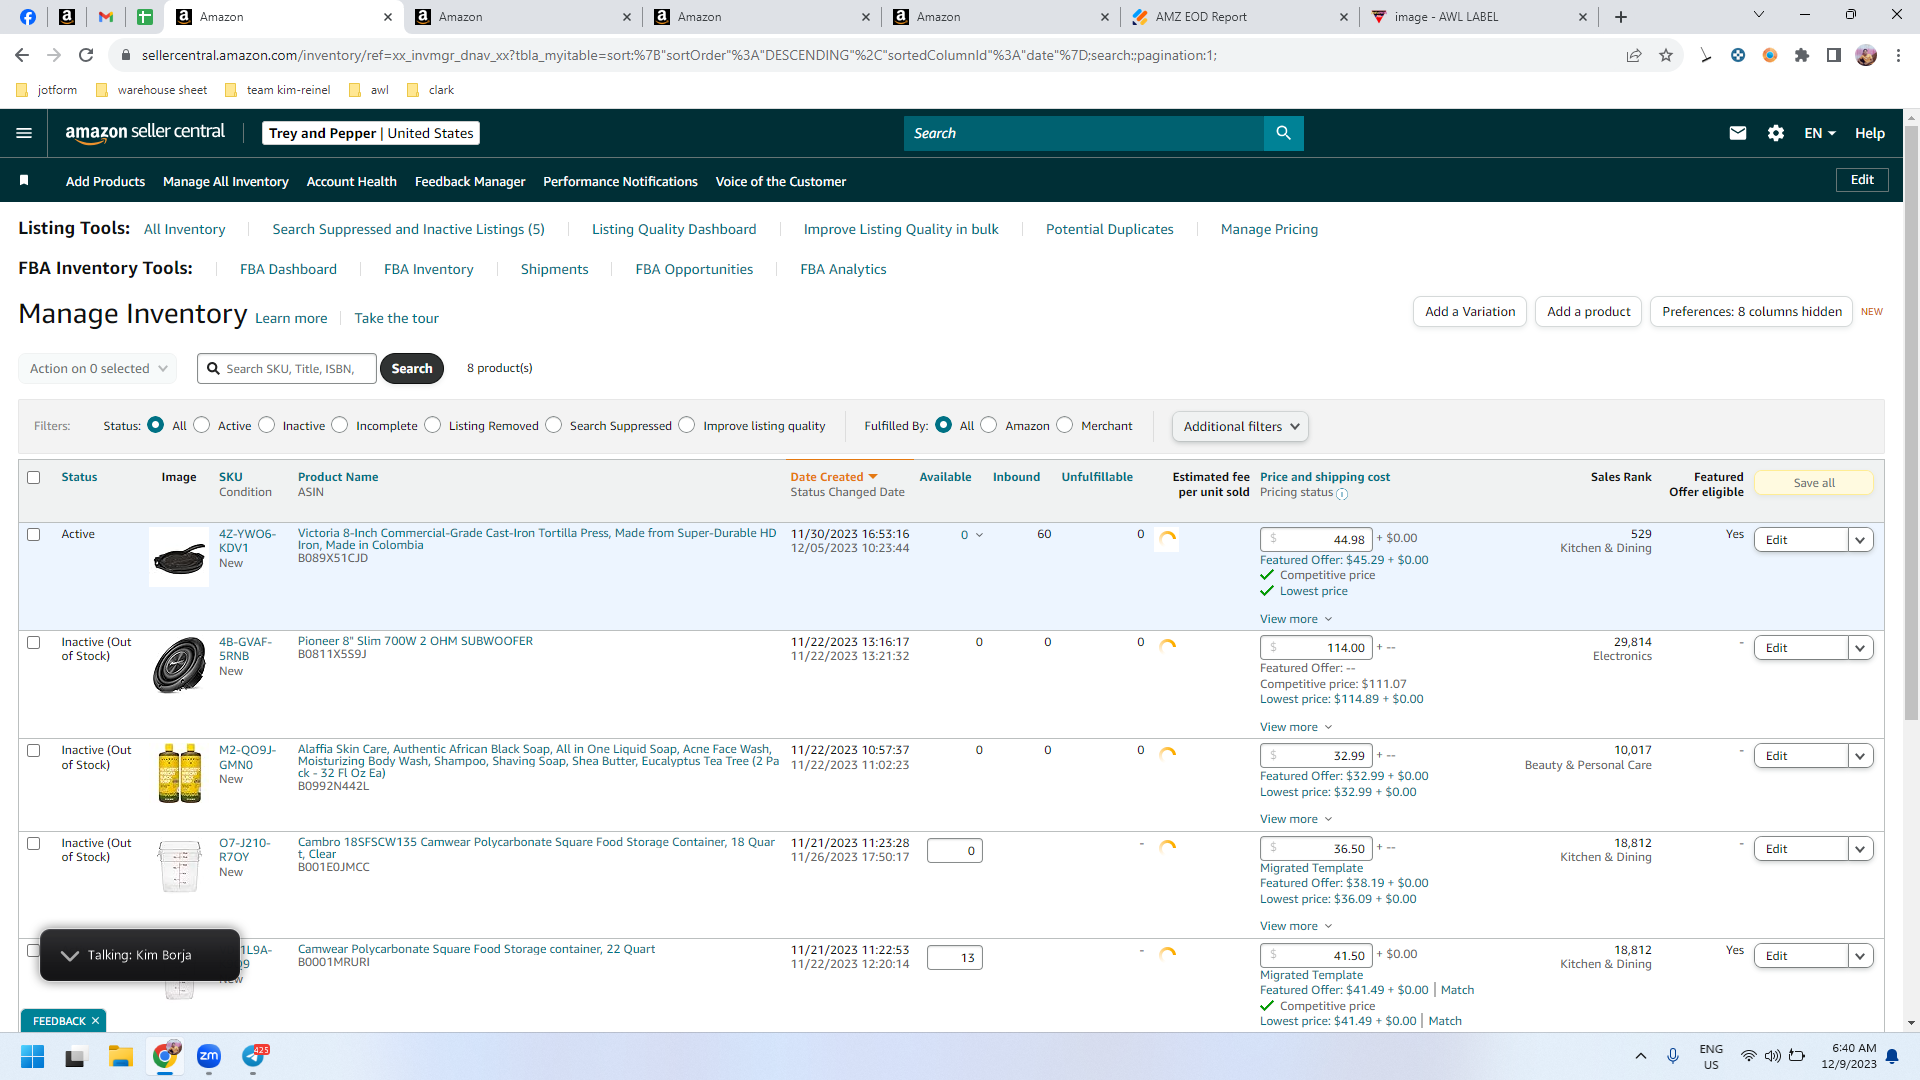Select the Cambro 18SFSCW135 row checkbox
The width and height of the screenshot is (1920, 1080).
pyautogui.click(x=34, y=843)
